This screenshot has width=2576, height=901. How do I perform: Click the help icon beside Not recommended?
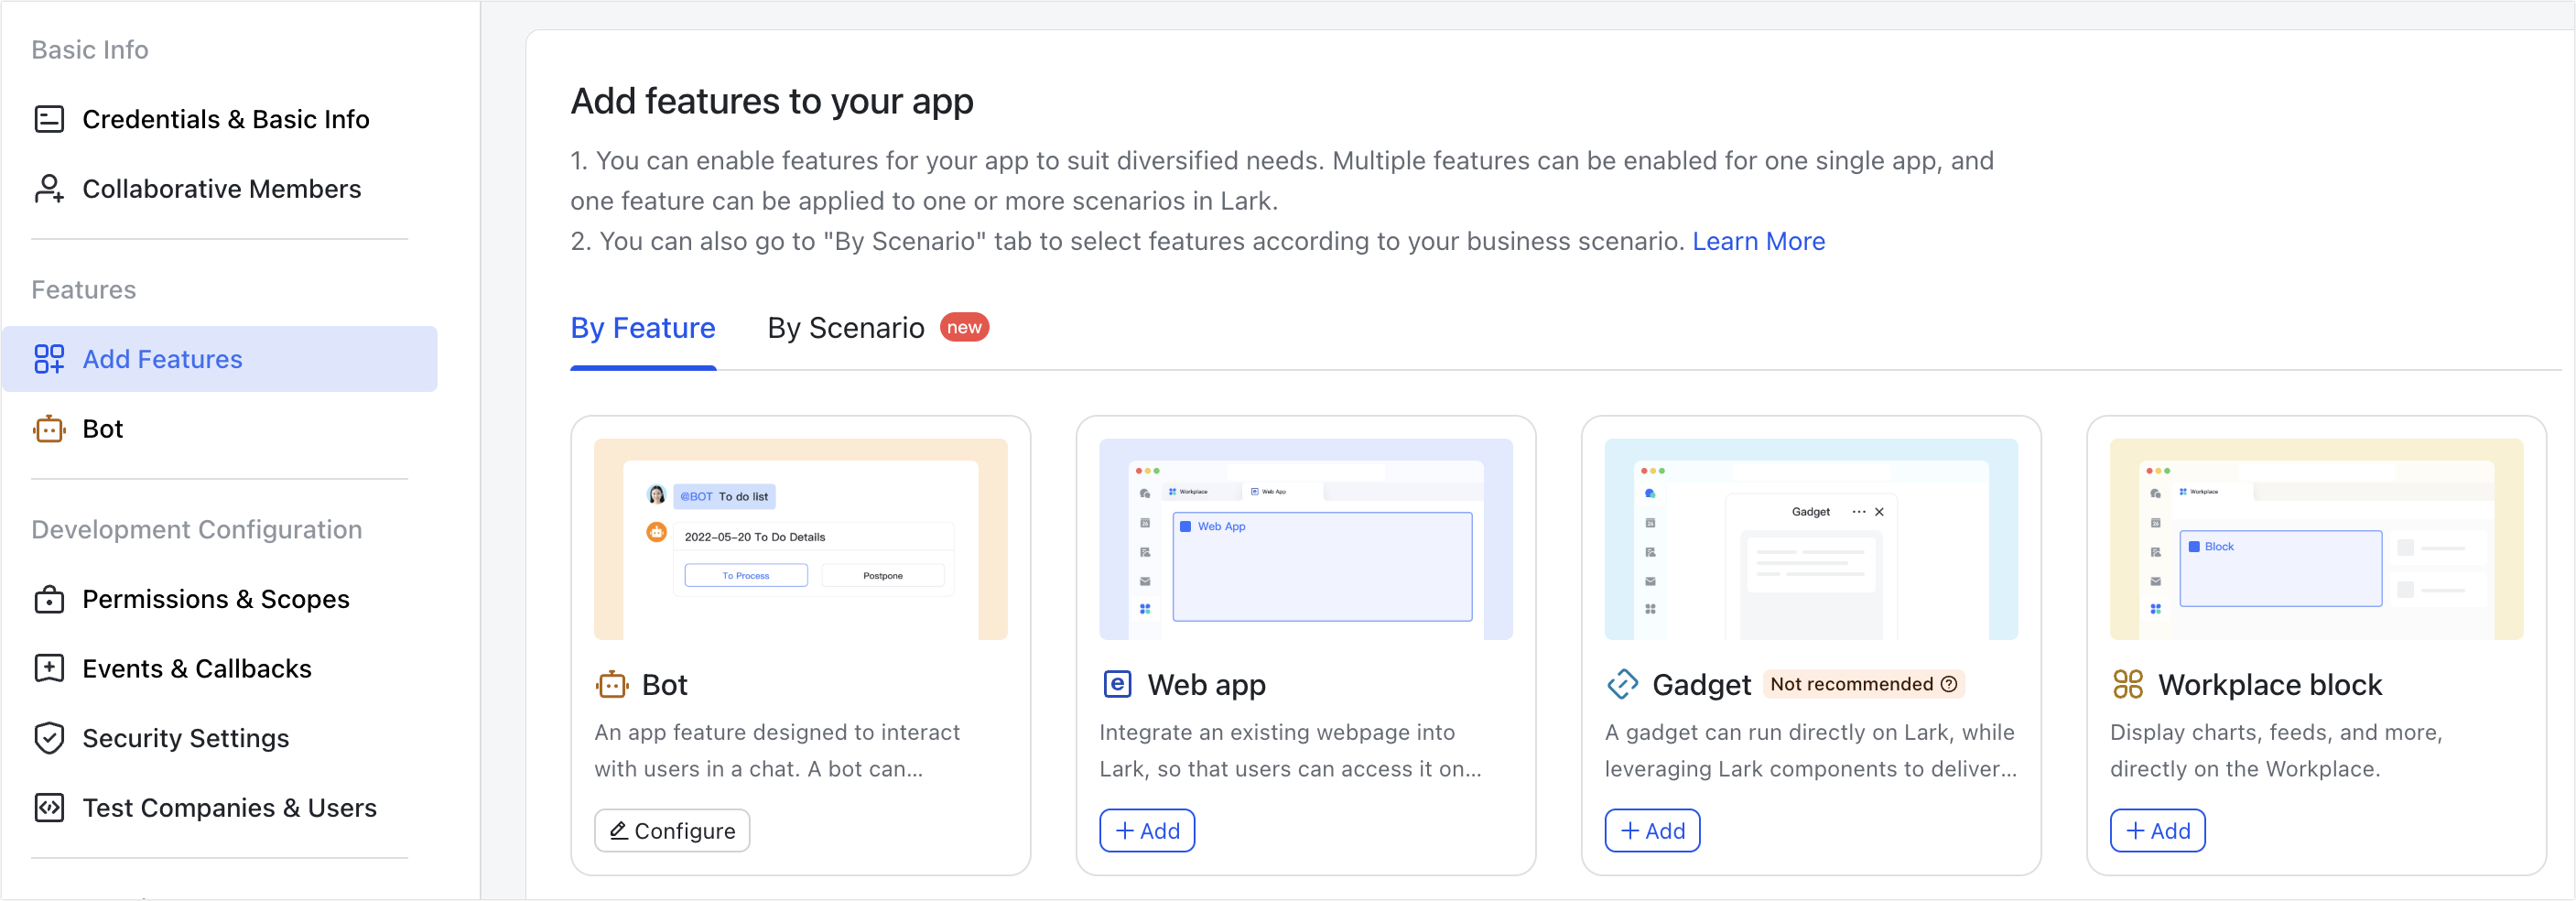(1948, 684)
